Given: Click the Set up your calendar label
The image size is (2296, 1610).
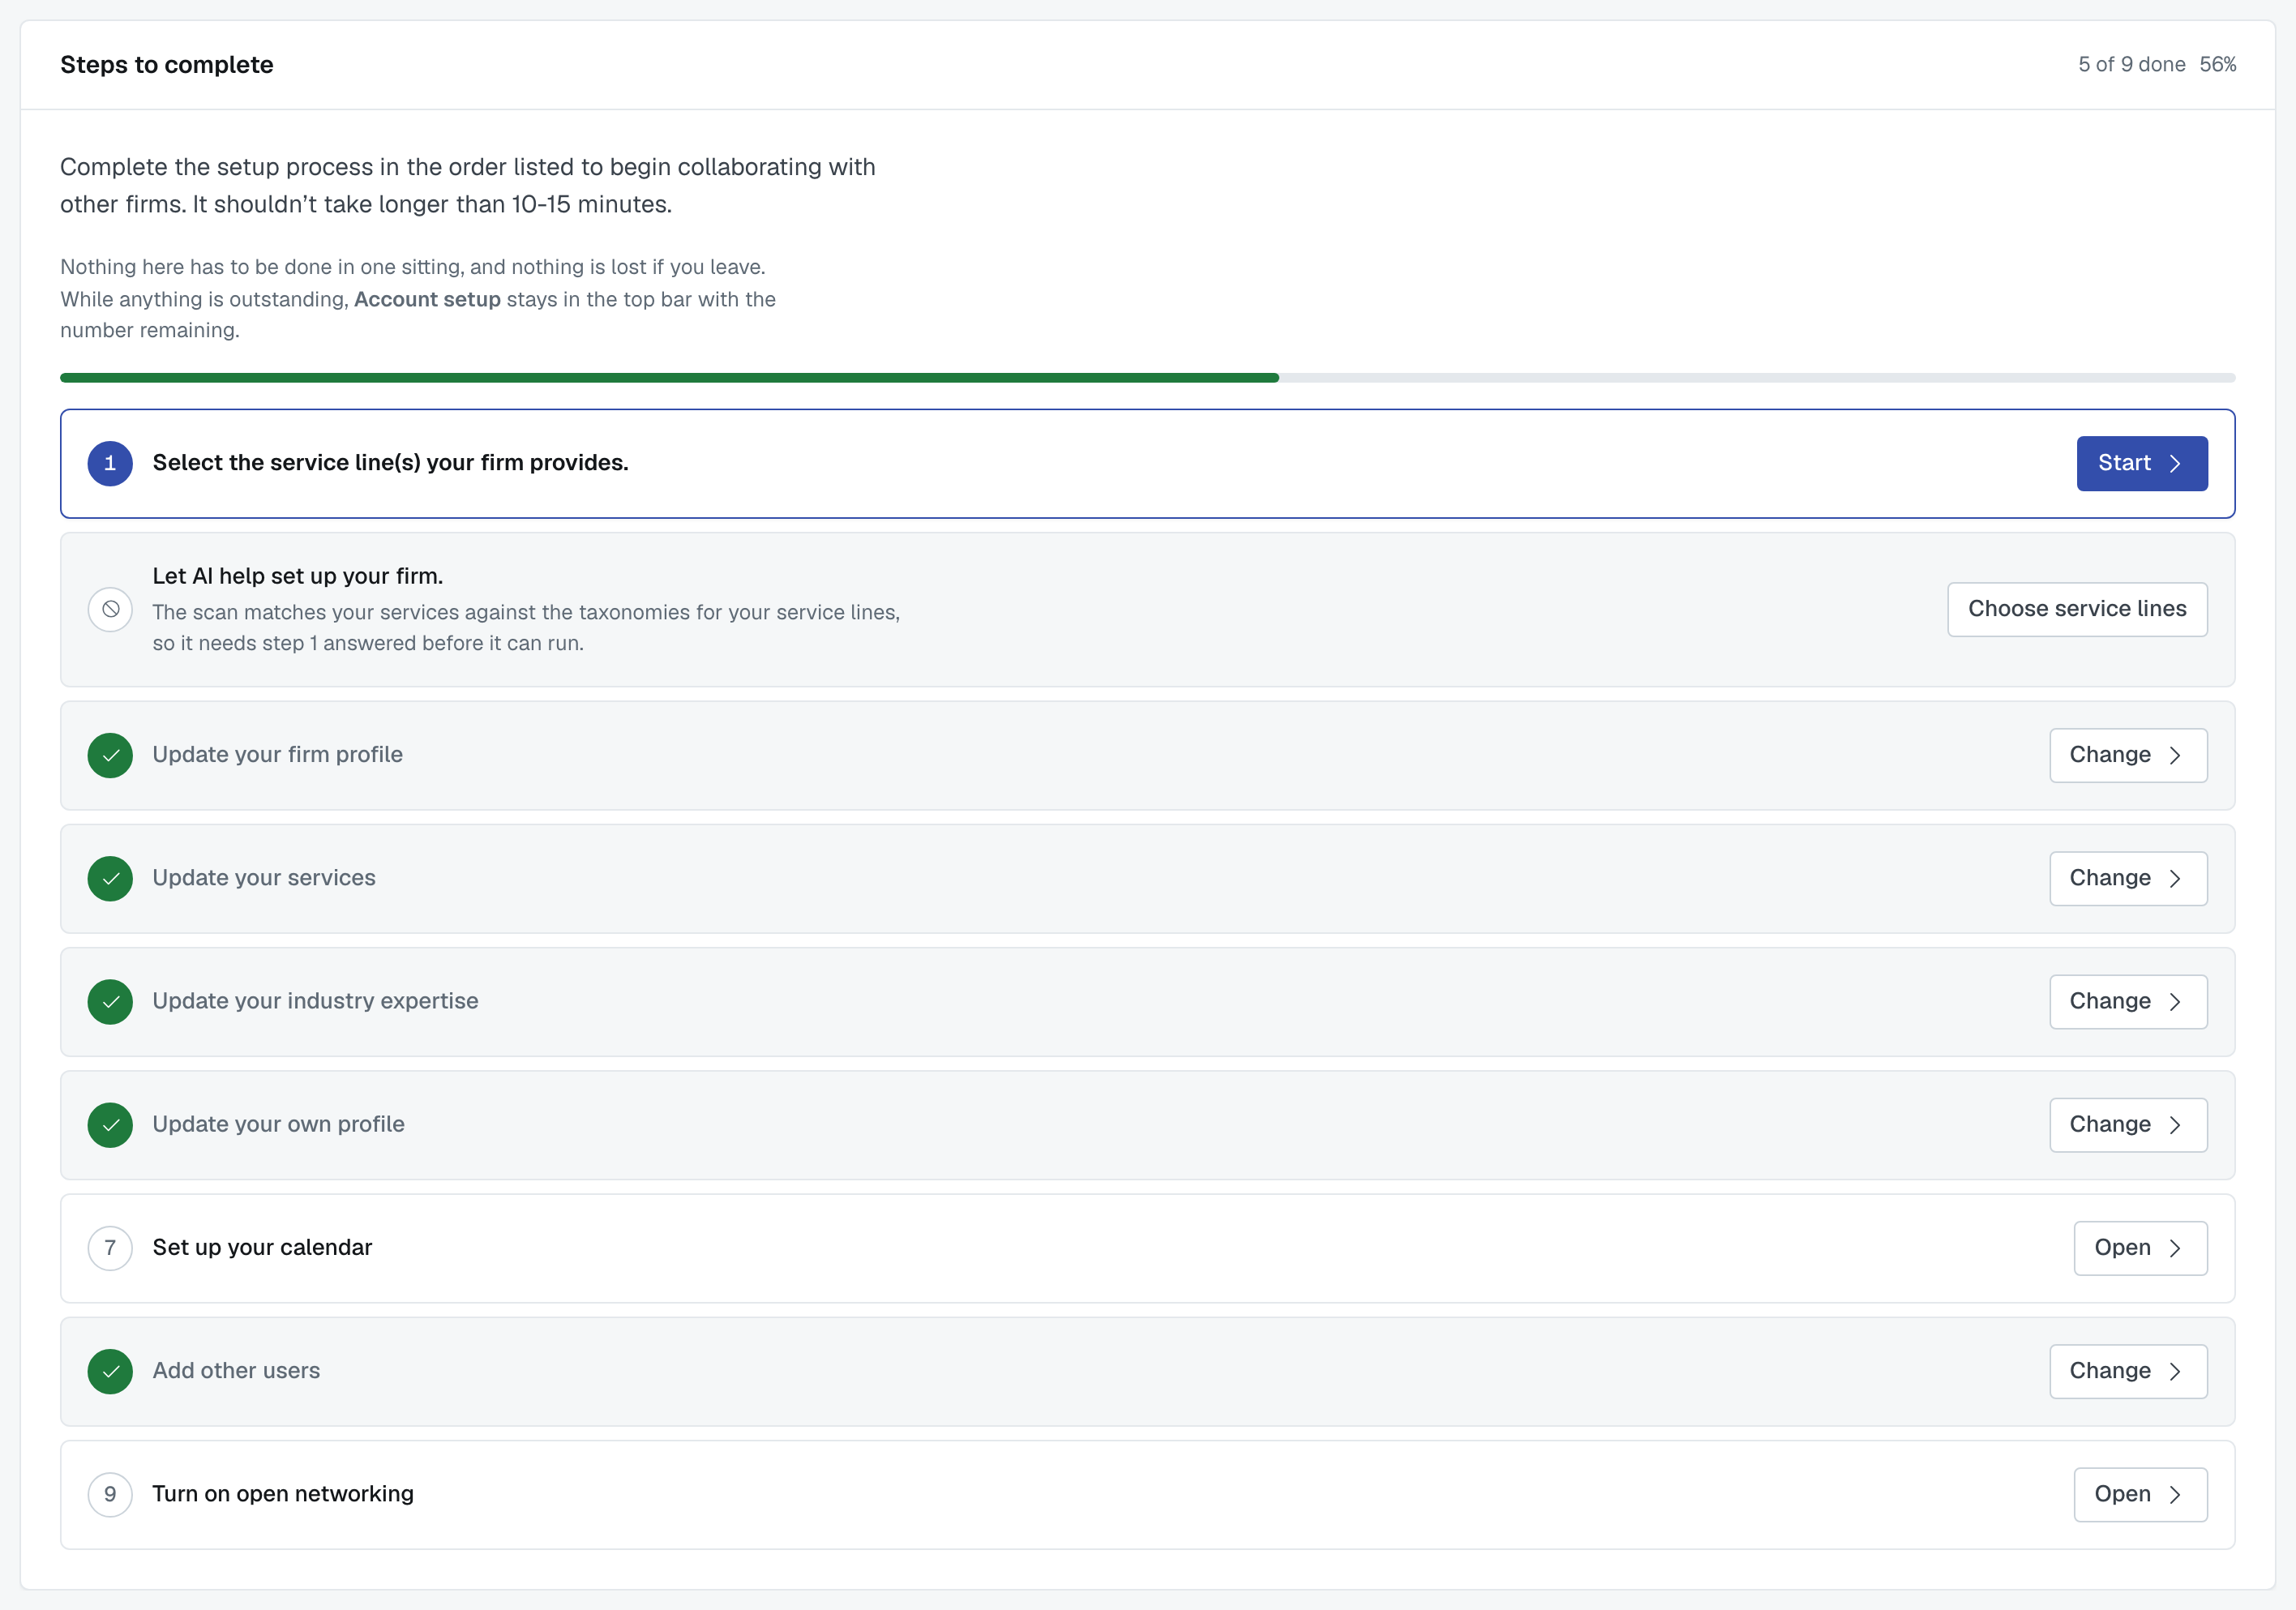Looking at the screenshot, I should coord(262,1248).
